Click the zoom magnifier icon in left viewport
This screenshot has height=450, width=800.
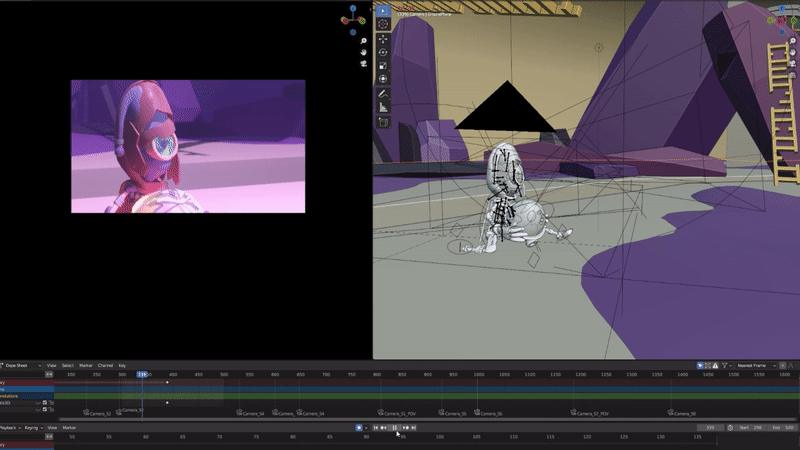pos(363,41)
